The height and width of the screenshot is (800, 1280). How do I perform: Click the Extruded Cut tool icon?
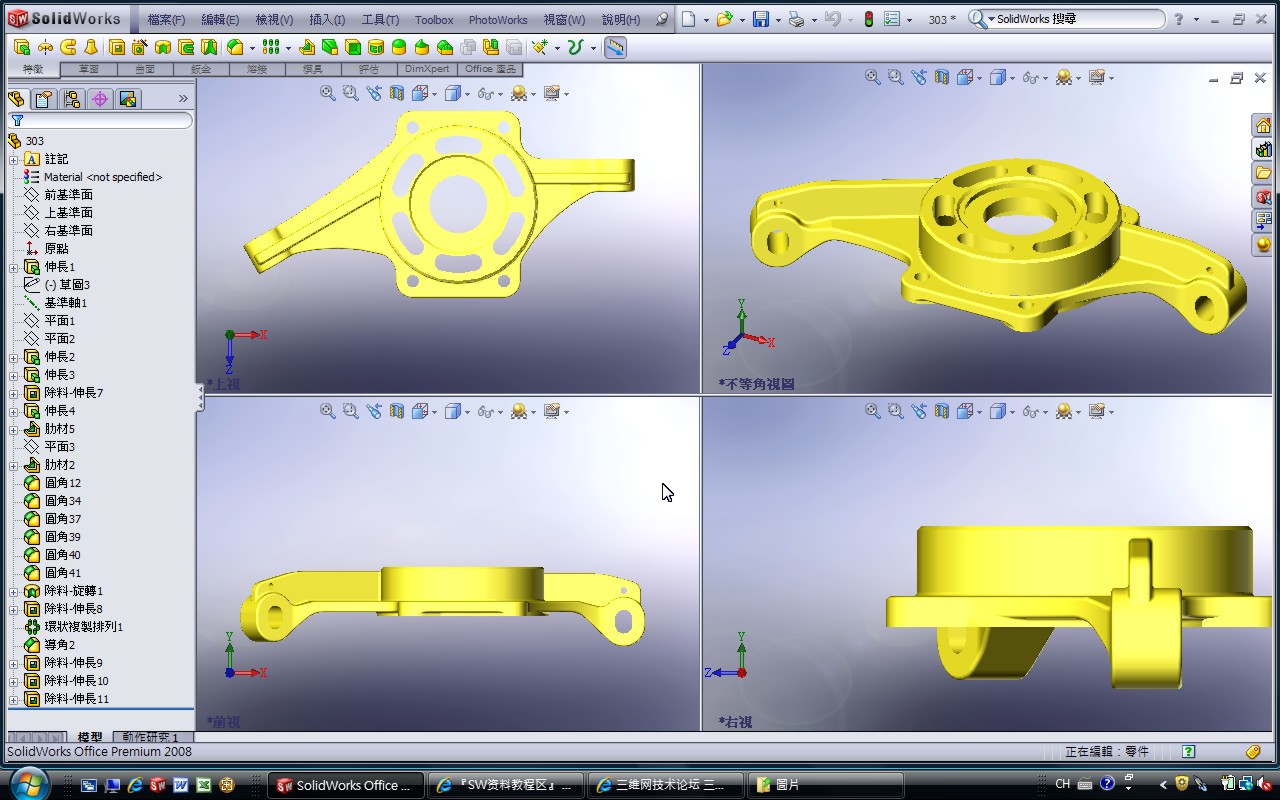click(x=117, y=47)
